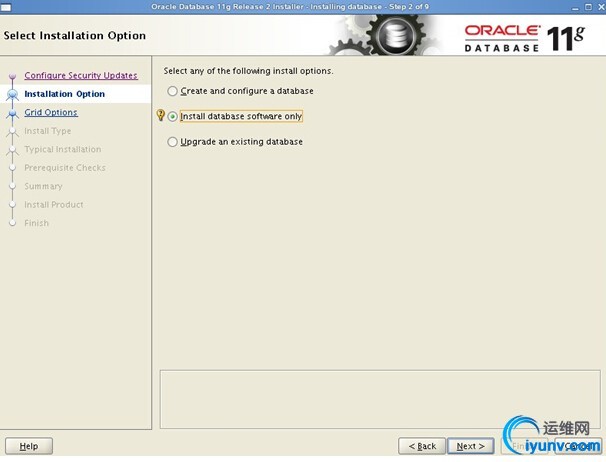Minimize the installer window
606x462 pixels.
pos(575,7)
